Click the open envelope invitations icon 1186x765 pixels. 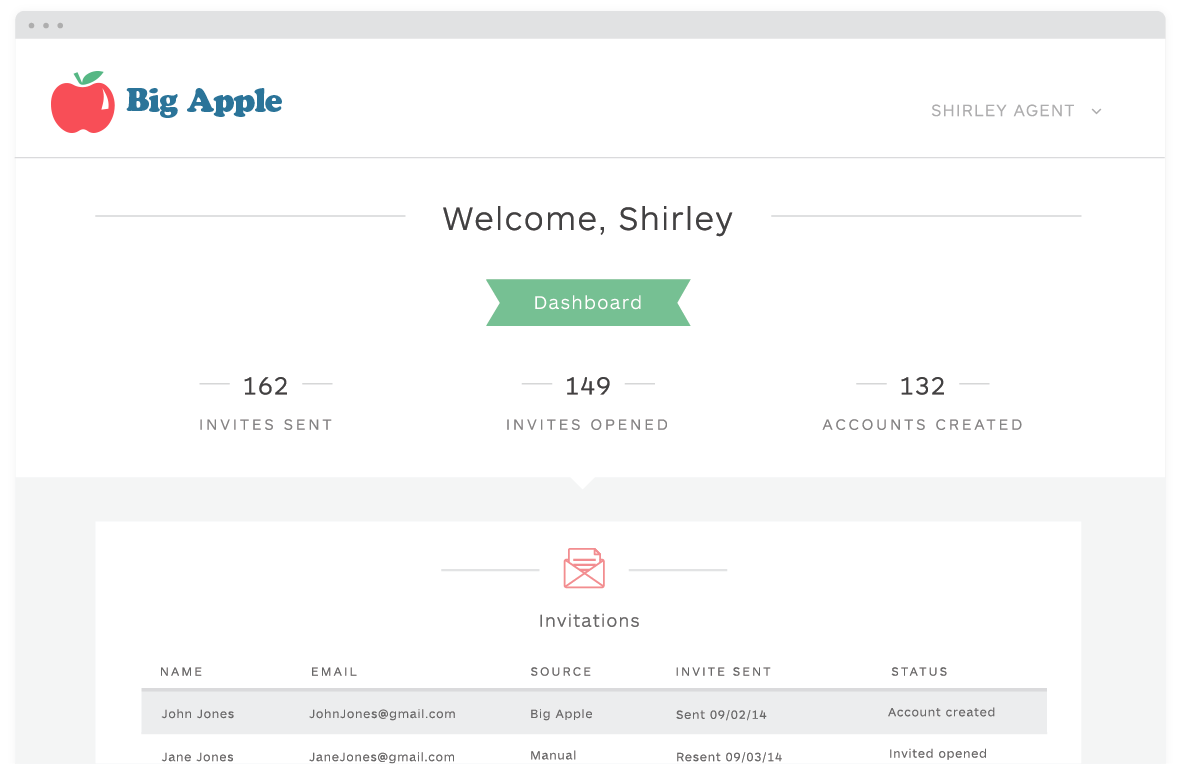[x=584, y=568]
